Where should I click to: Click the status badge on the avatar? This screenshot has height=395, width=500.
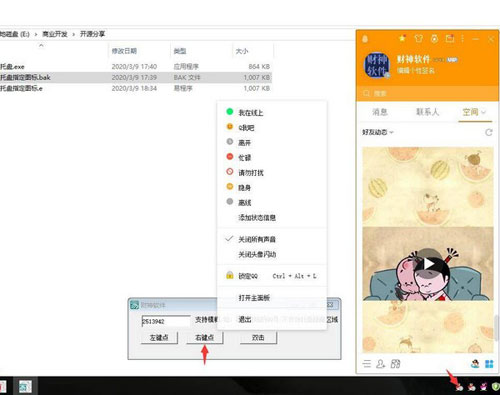pos(387,76)
